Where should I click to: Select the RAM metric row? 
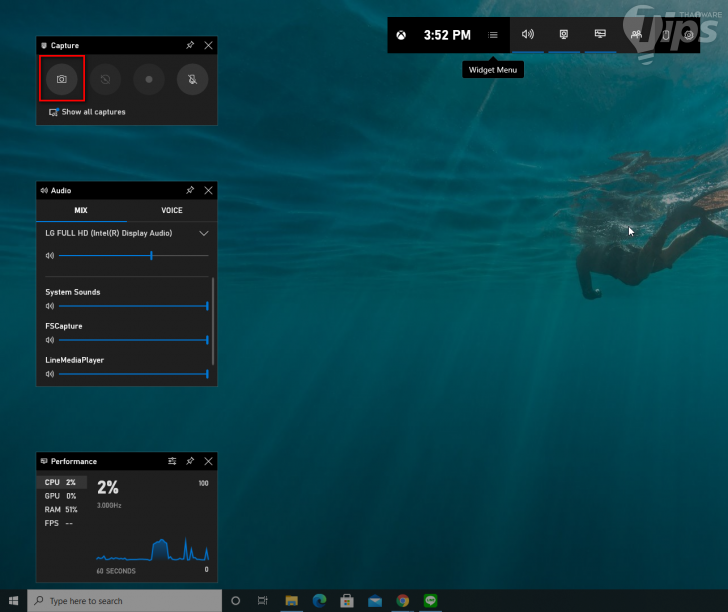pyautogui.click(x=62, y=509)
